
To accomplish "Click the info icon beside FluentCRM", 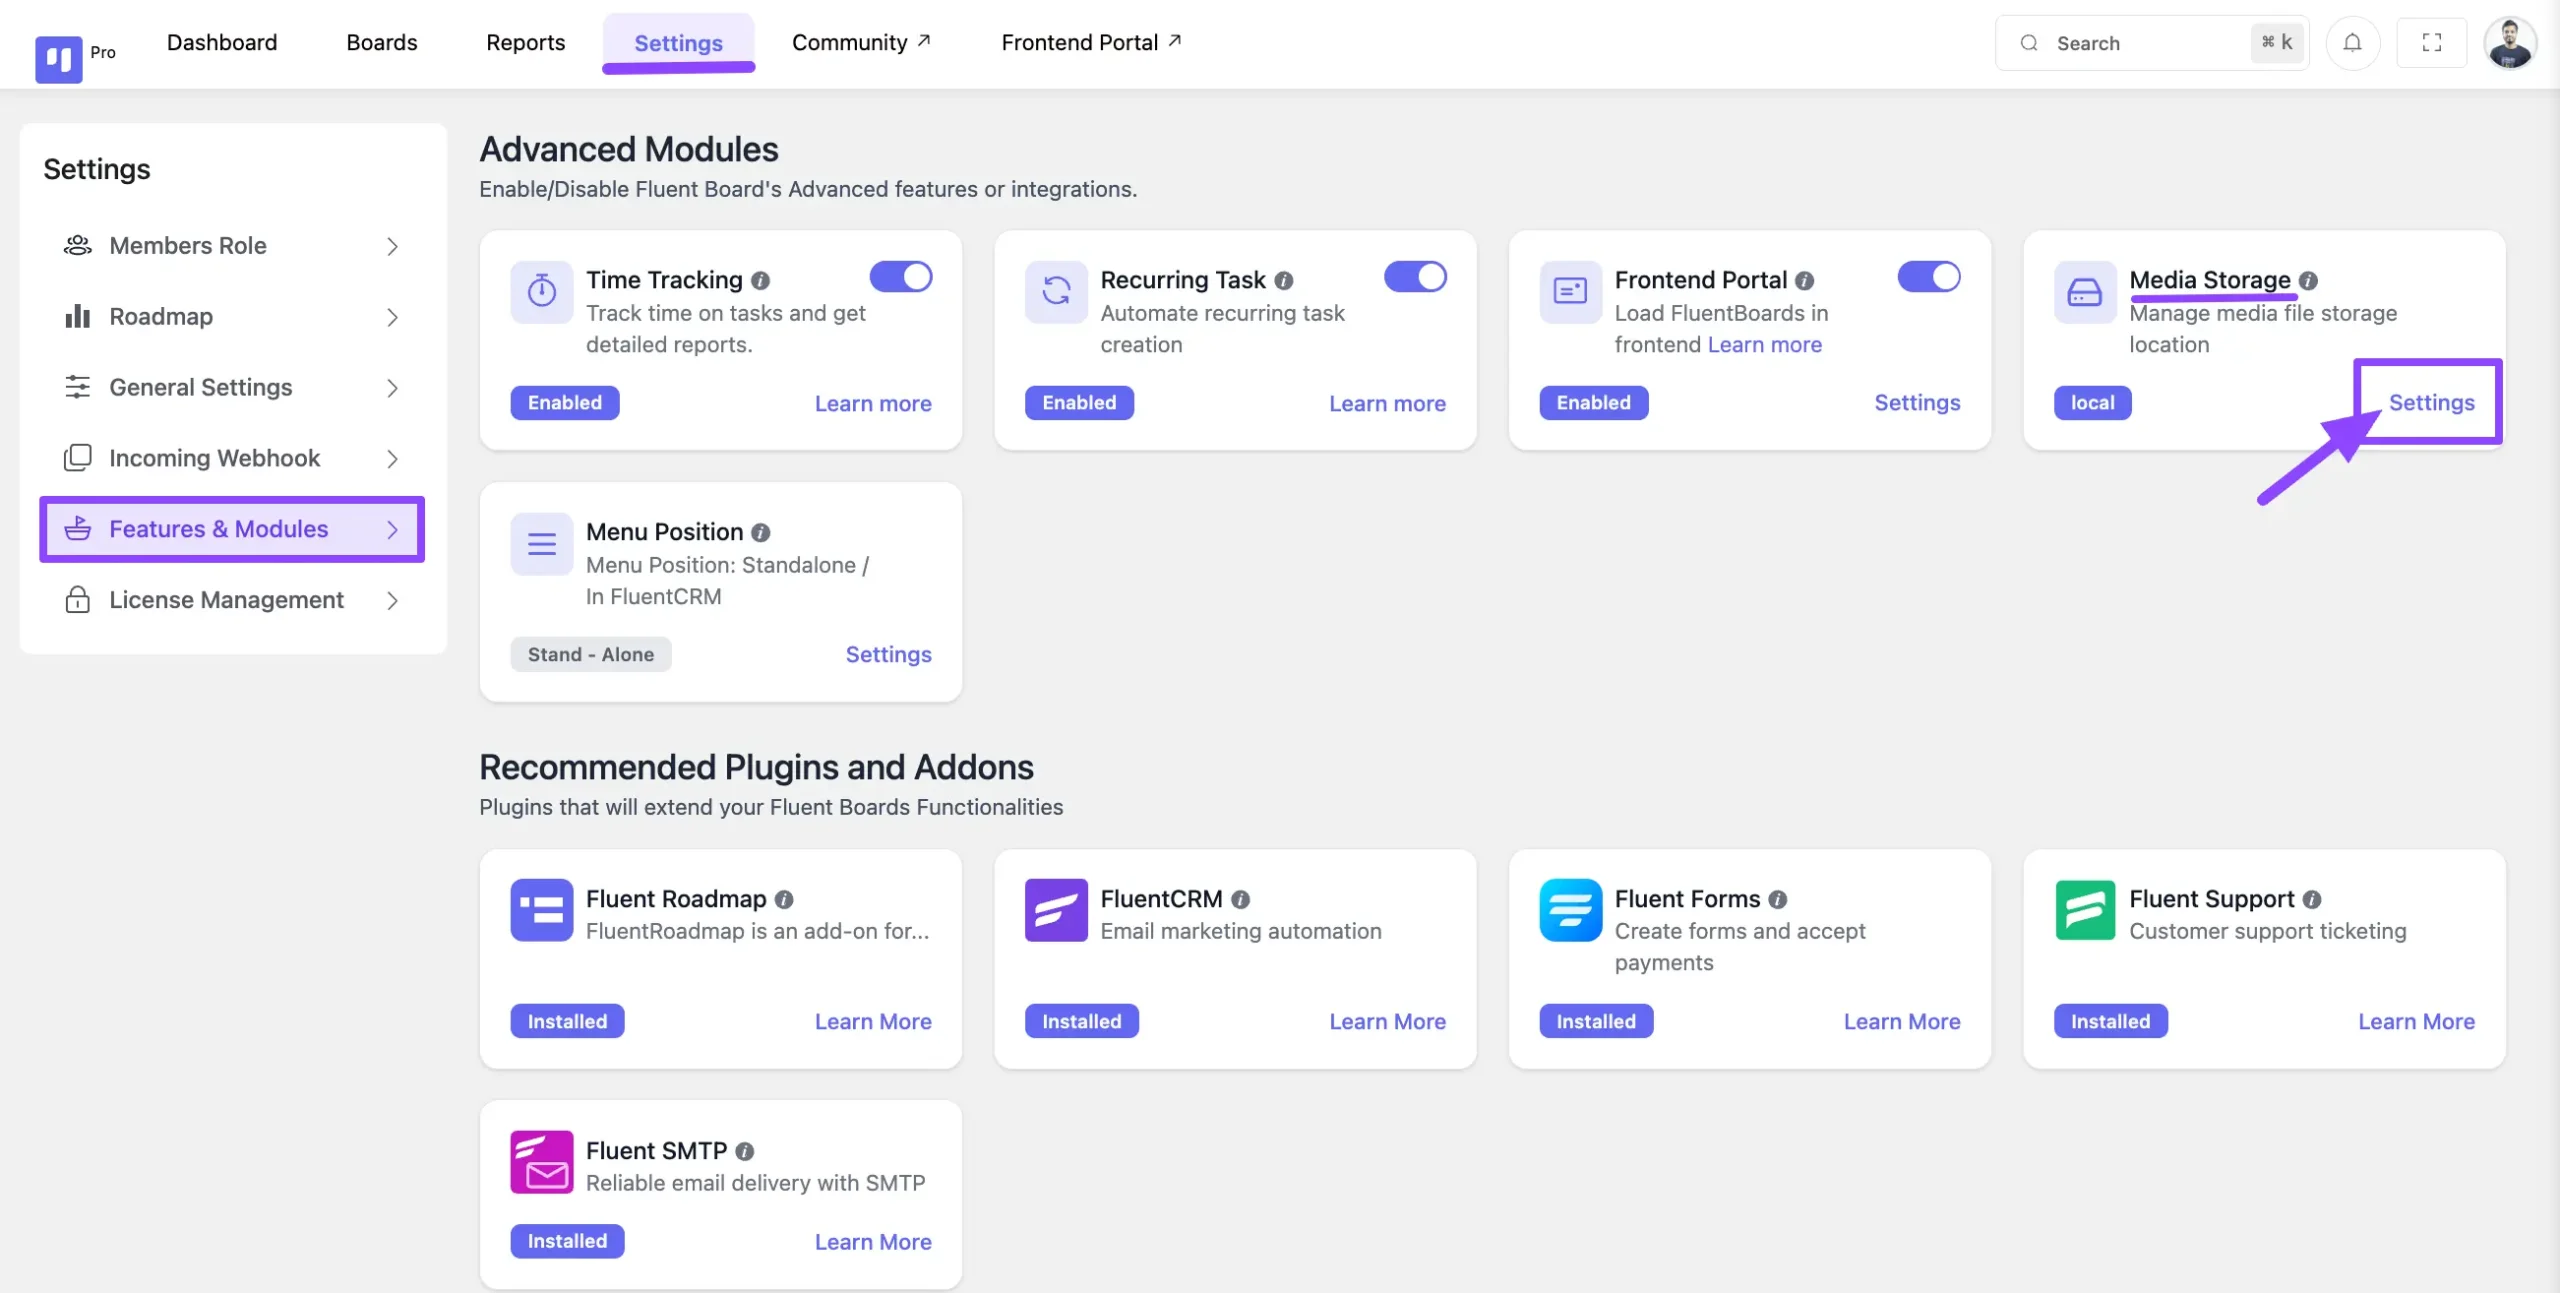I will pyautogui.click(x=1240, y=900).
